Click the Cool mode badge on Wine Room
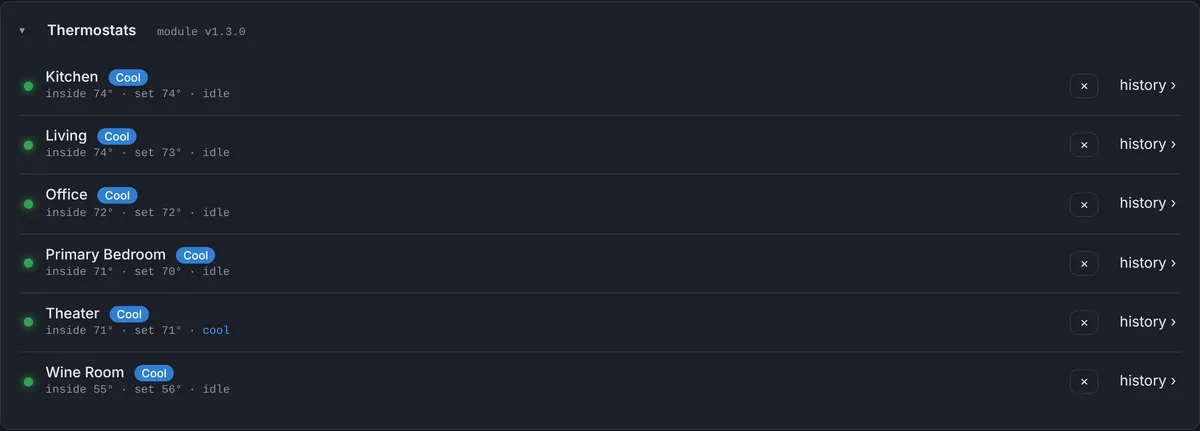The height and width of the screenshot is (431, 1200). 154,373
